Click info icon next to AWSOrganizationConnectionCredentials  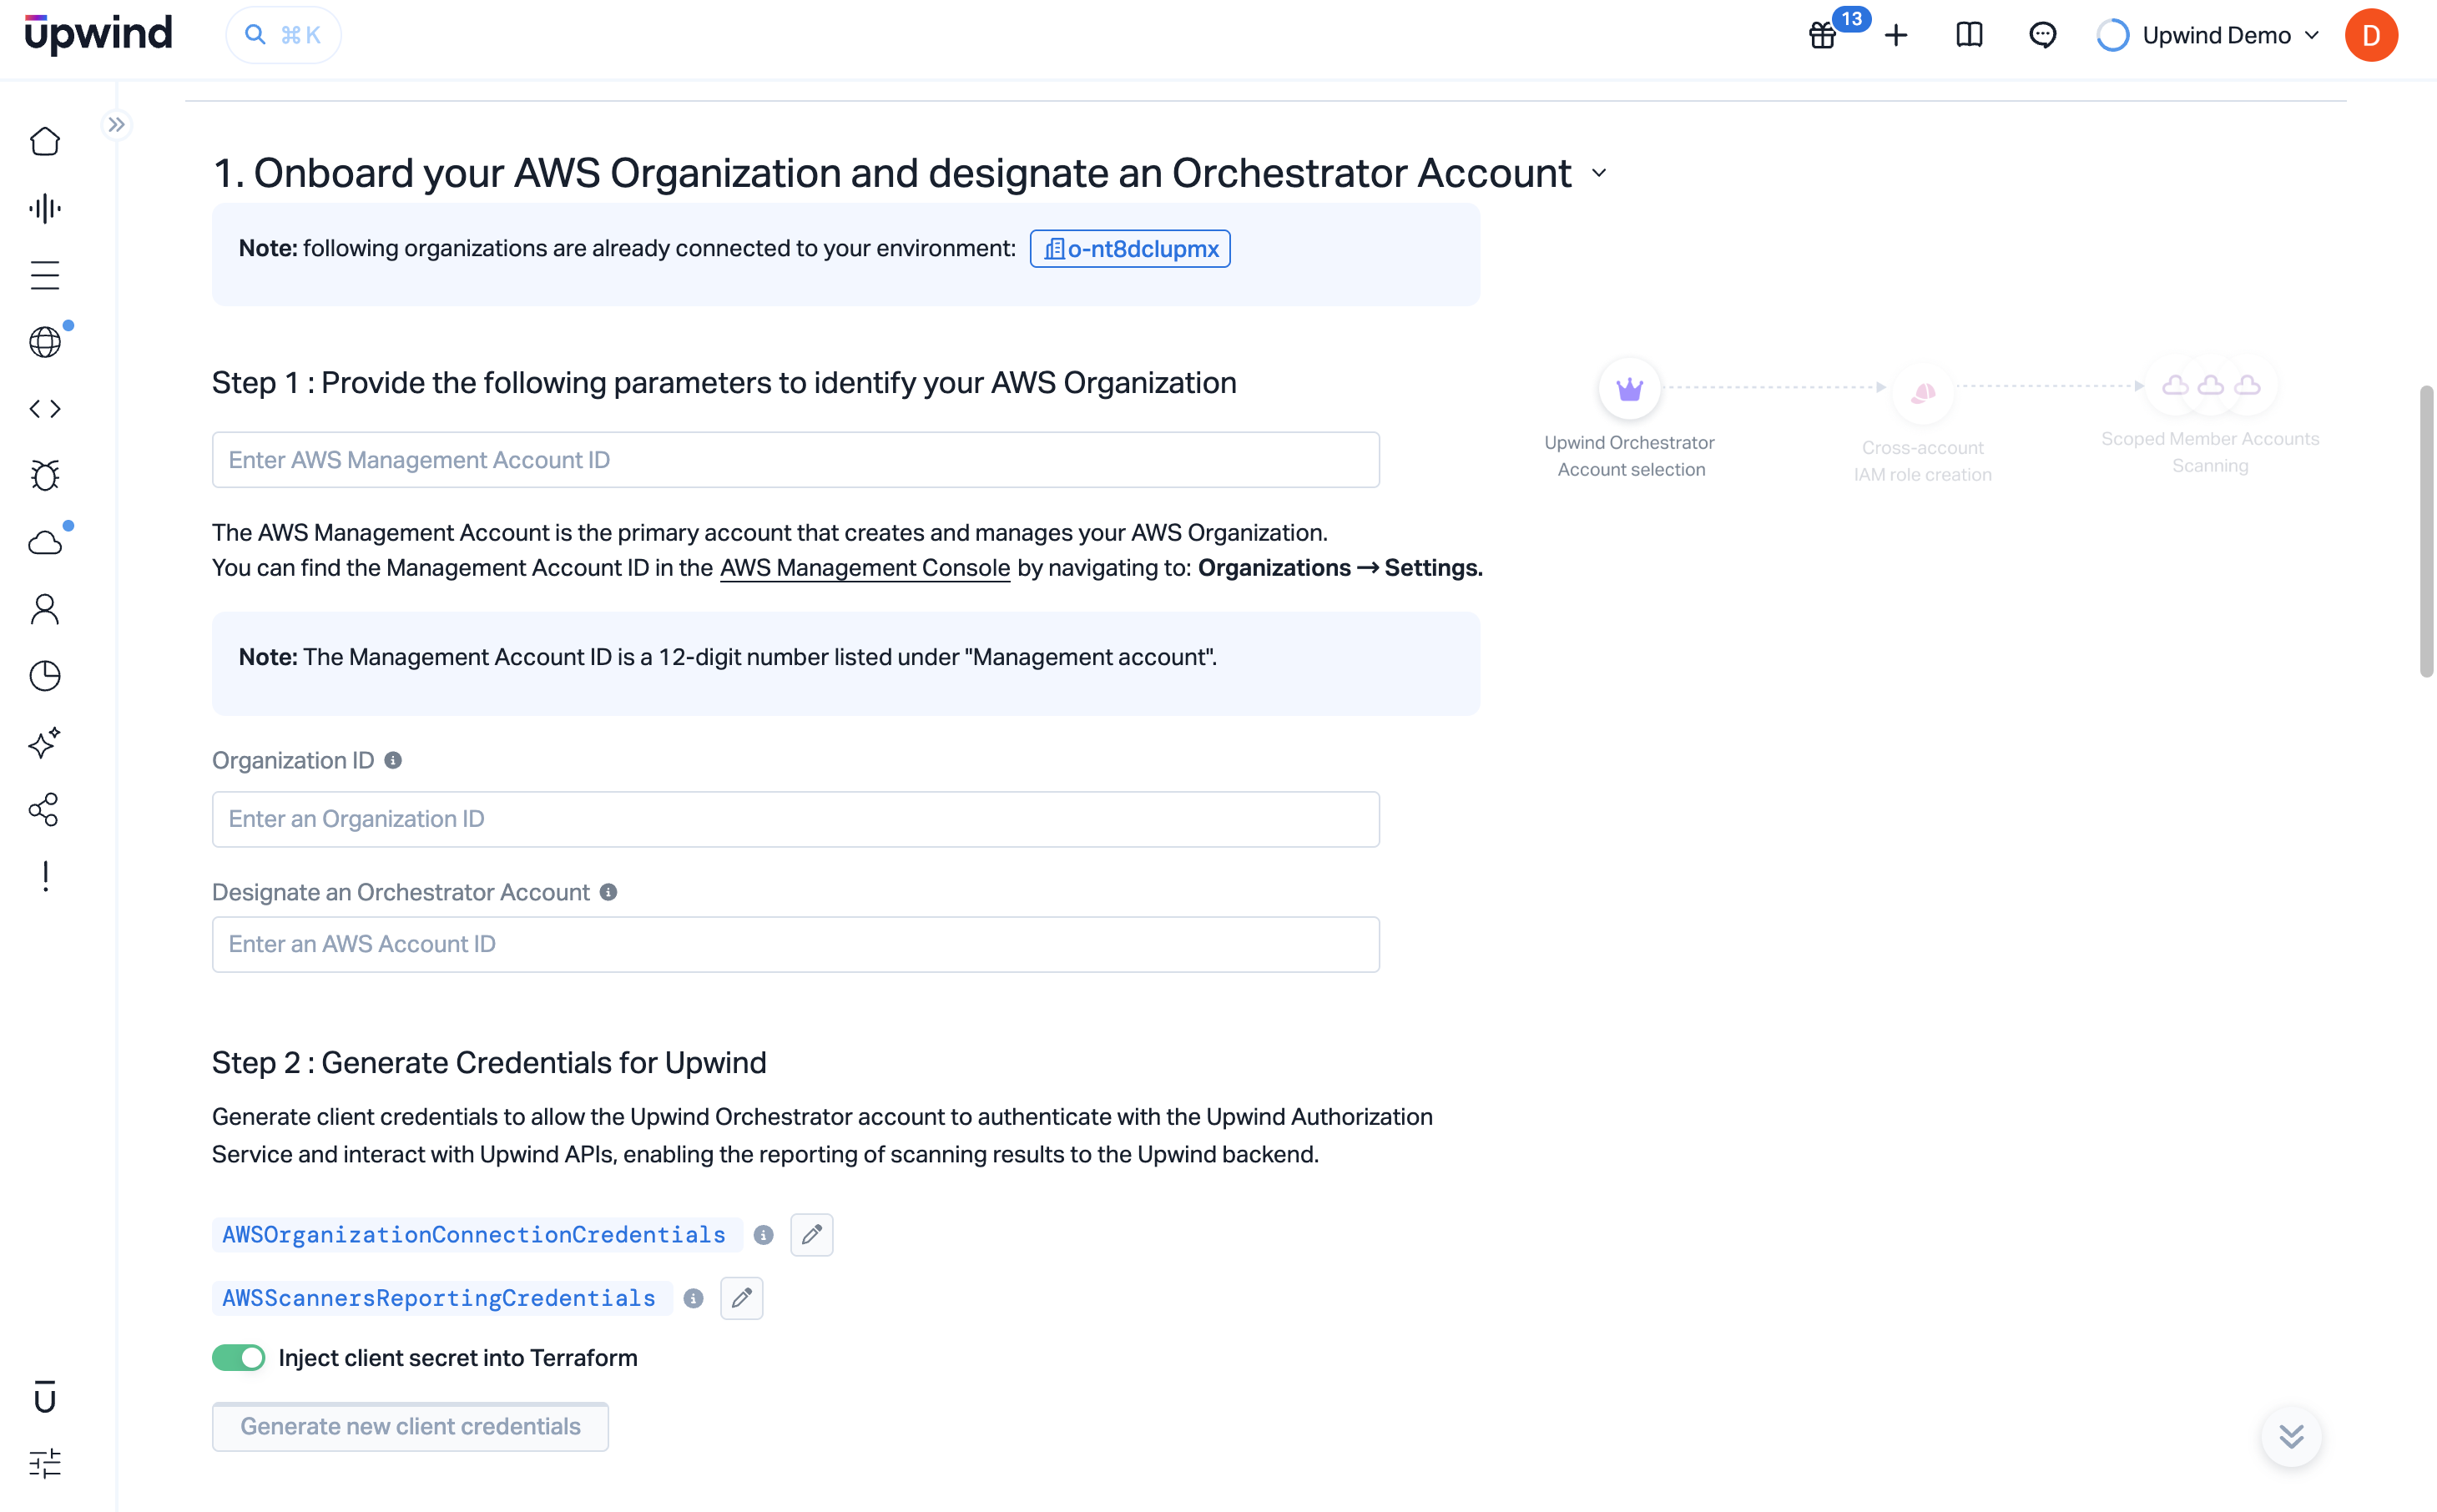tap(763, 1235)
